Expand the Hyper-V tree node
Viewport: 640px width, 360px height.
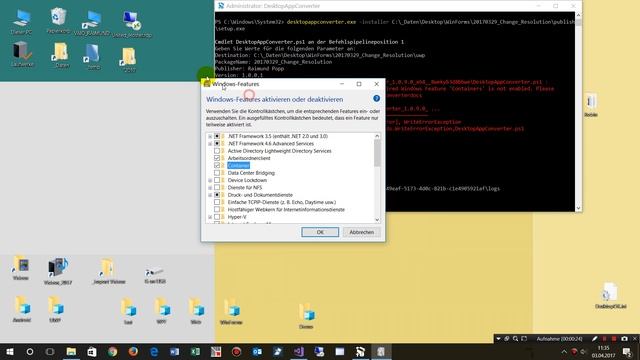click(x=210, y=217)
